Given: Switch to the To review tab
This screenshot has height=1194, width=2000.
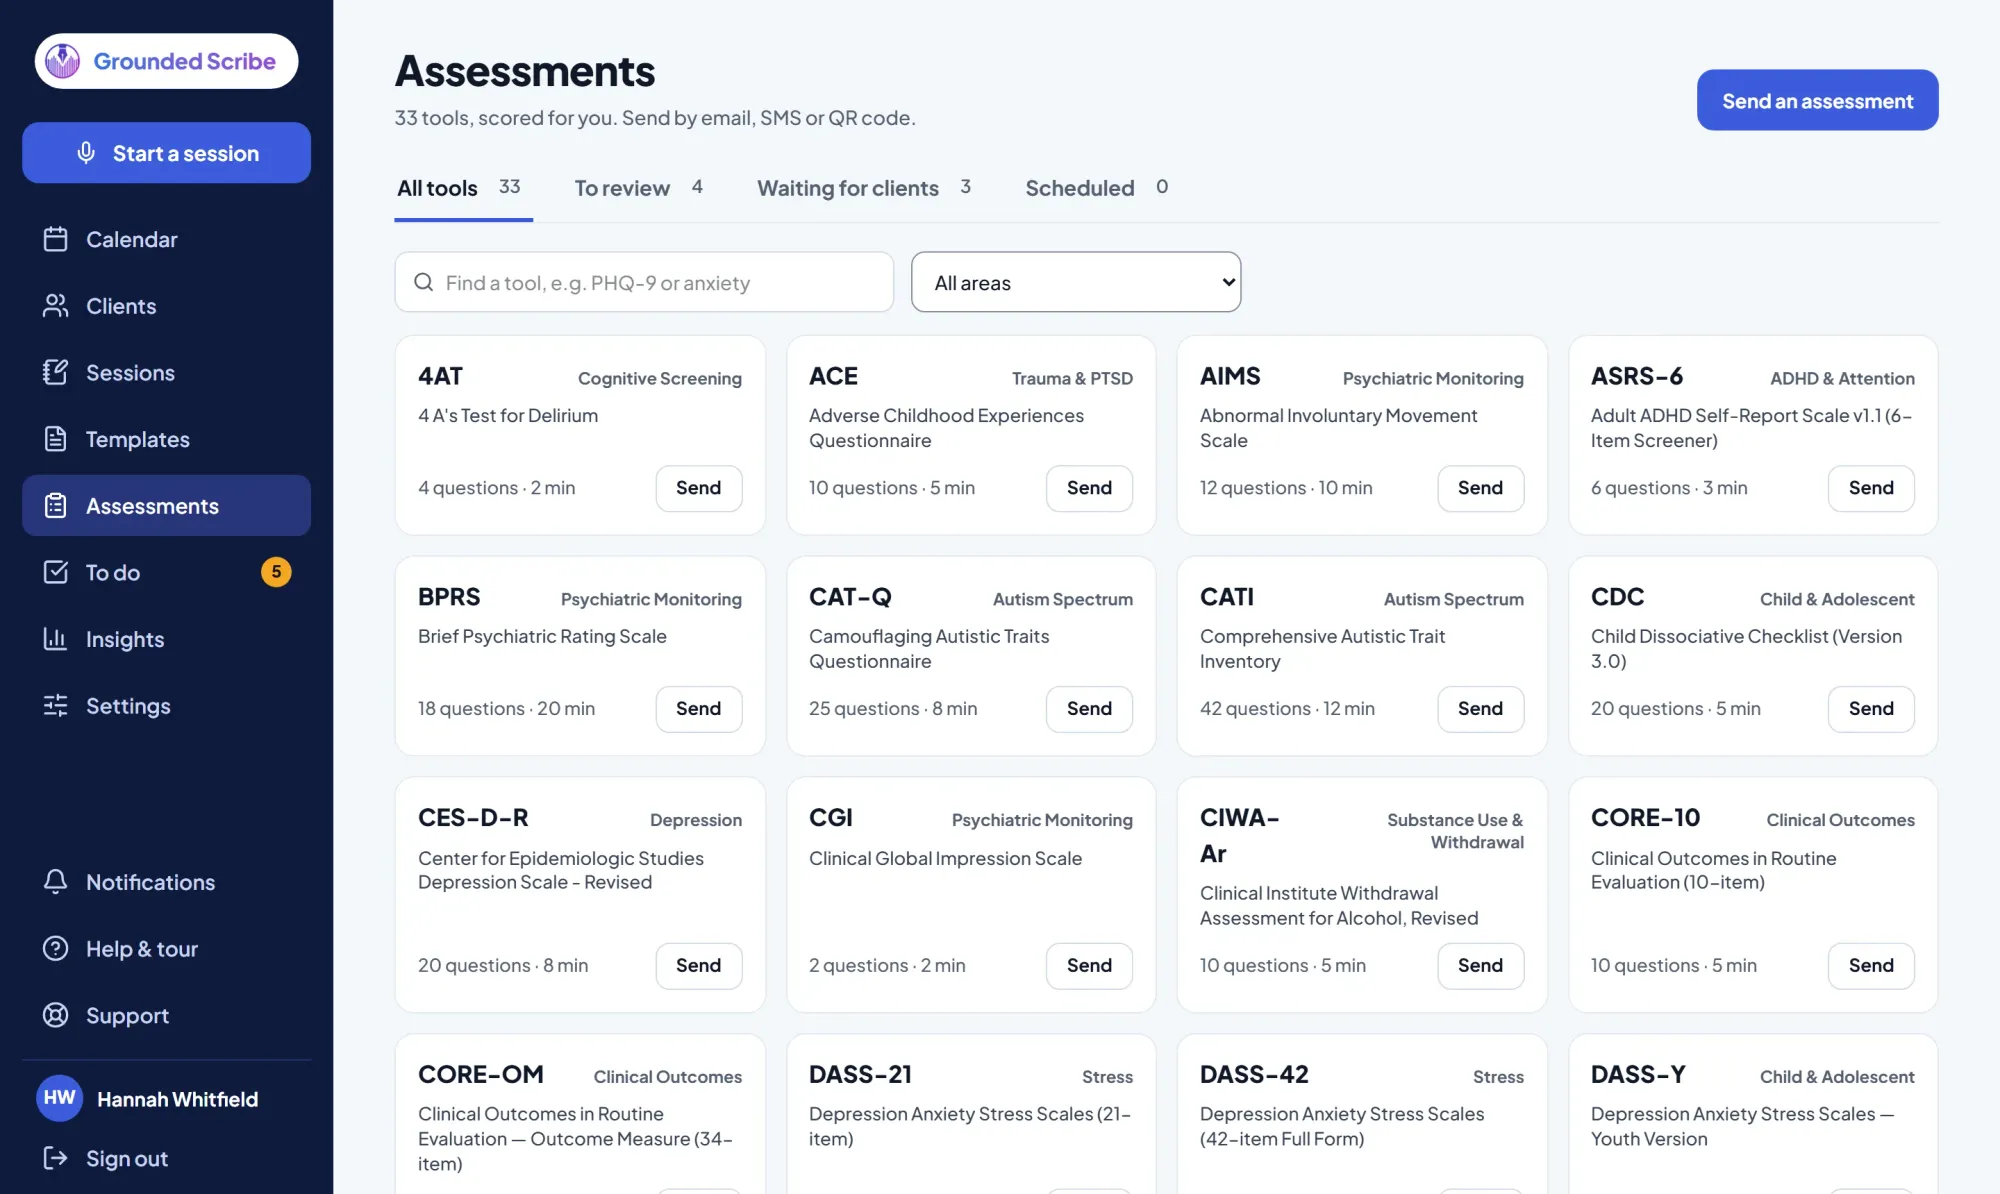Looking at the screenshot, I should (639, 188).
